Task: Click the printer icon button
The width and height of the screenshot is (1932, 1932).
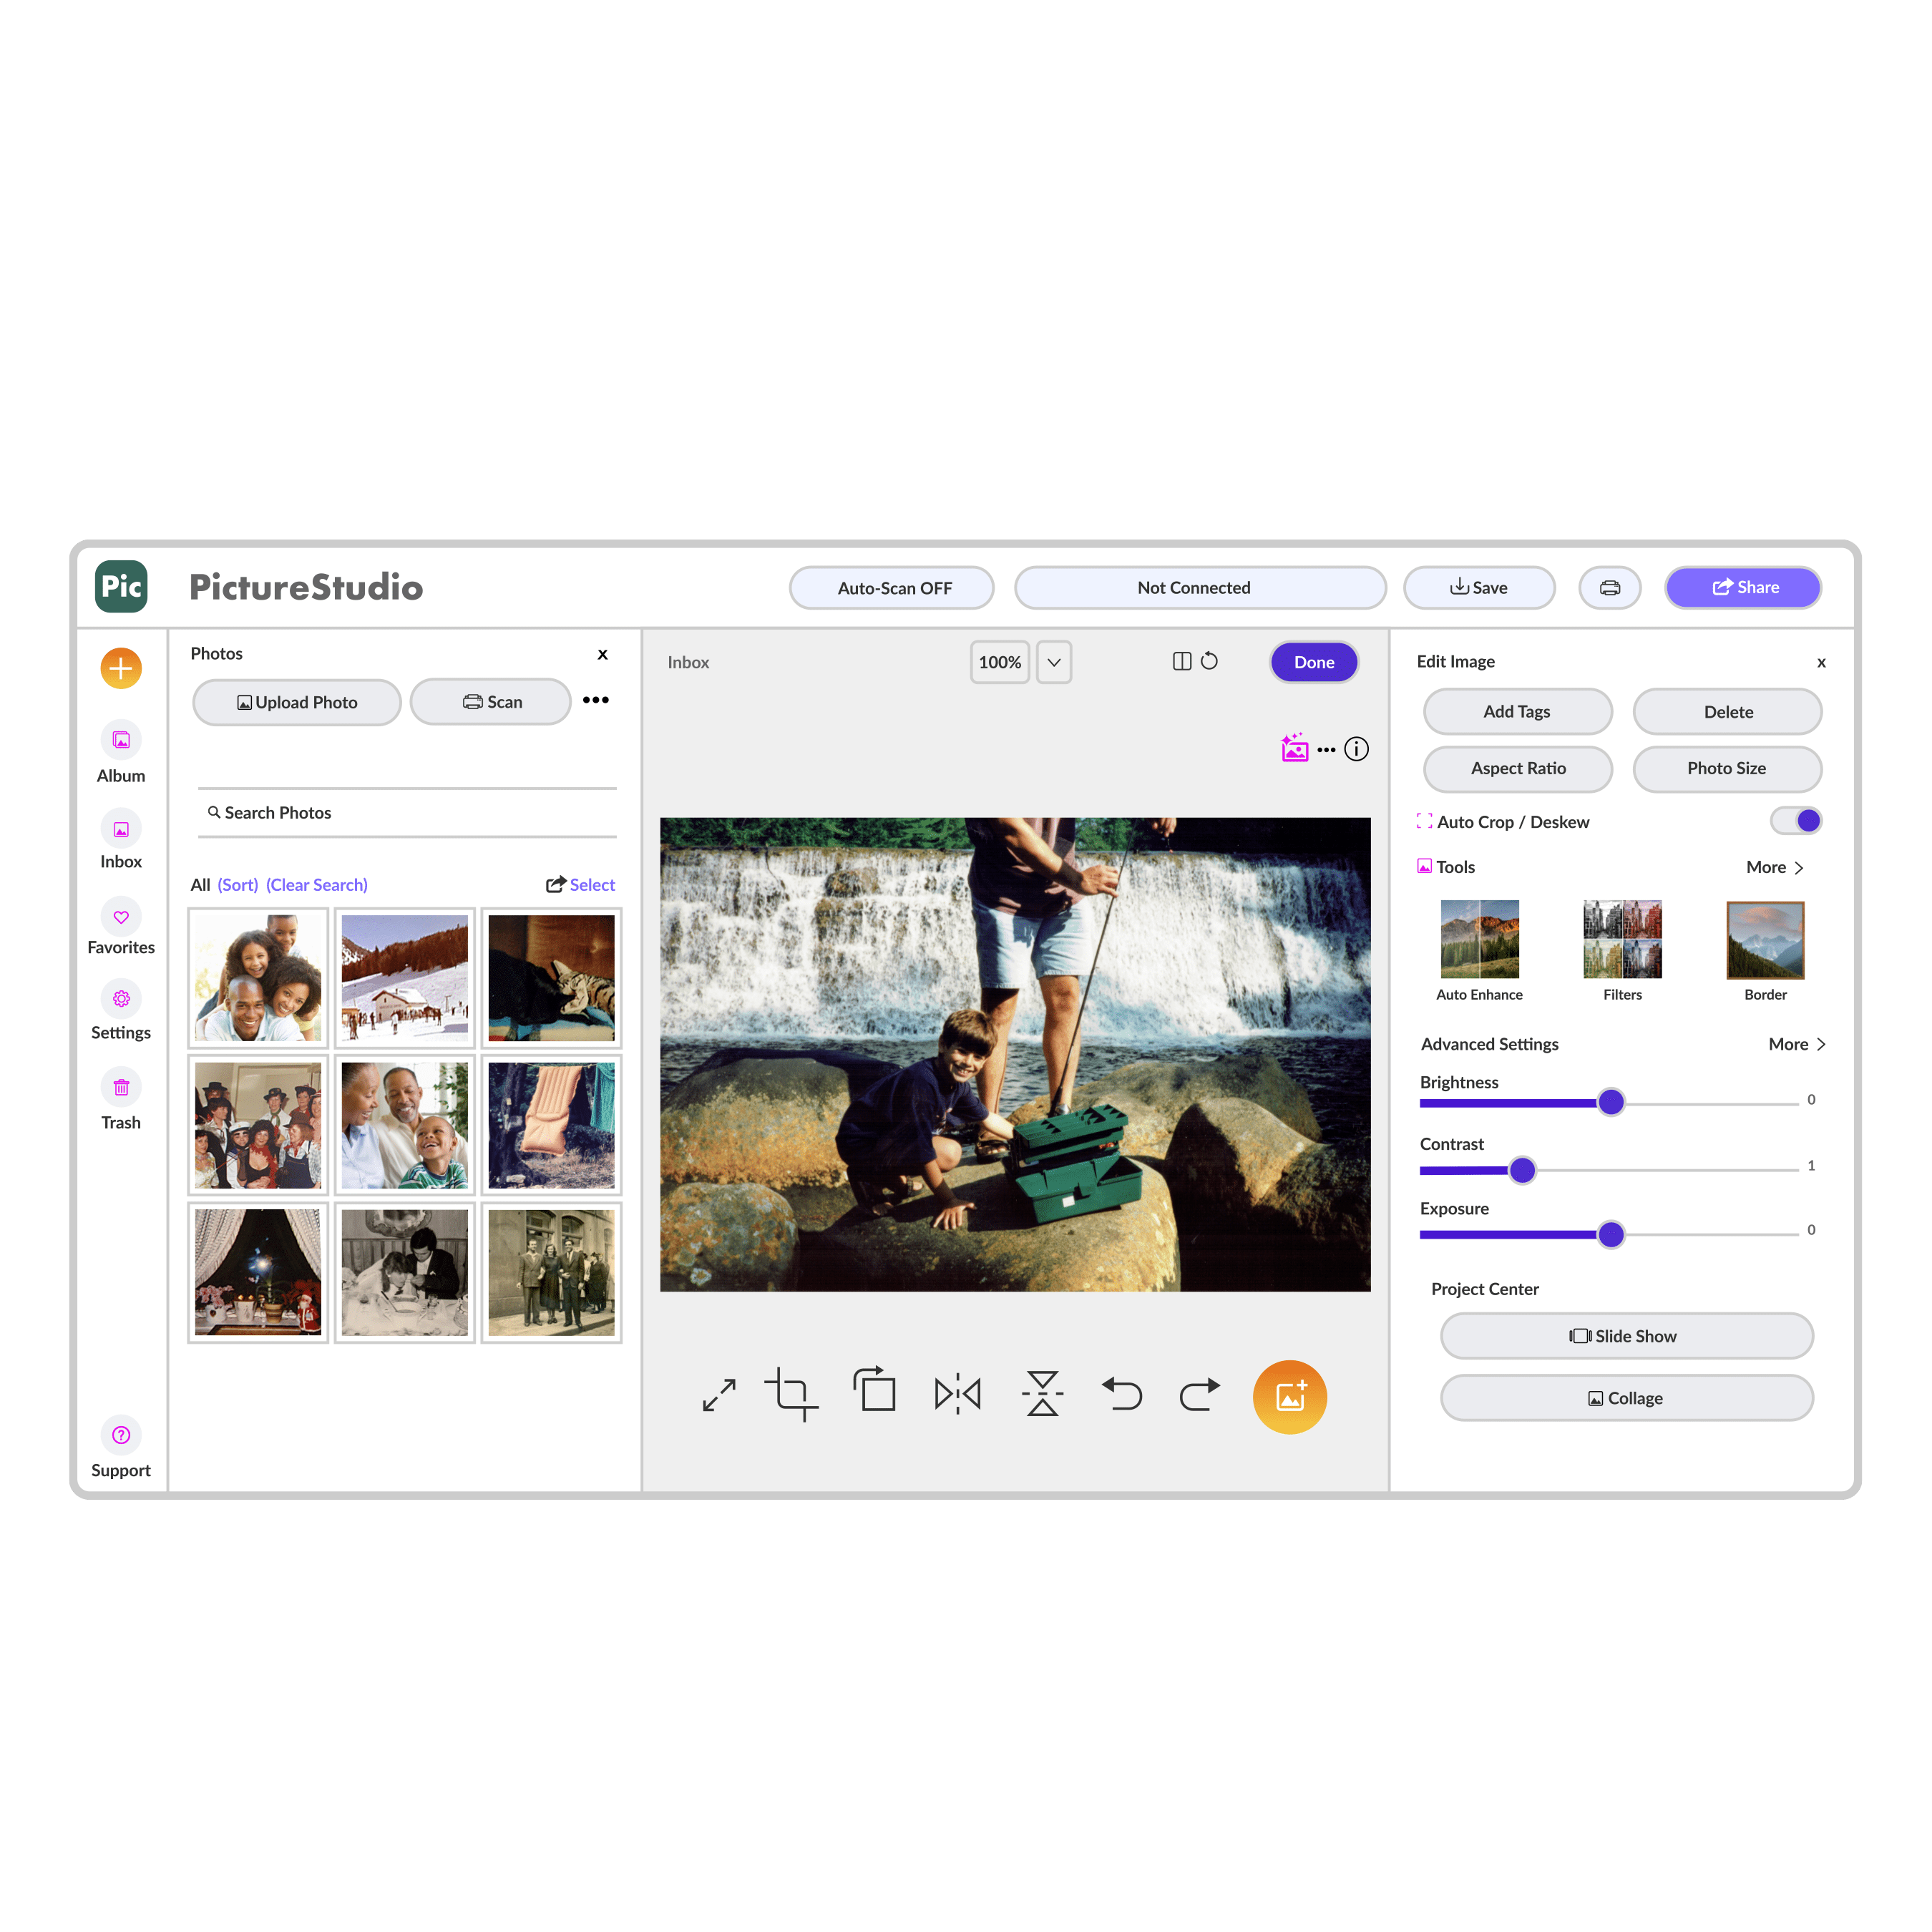Action: click(x=1609, y=588)
